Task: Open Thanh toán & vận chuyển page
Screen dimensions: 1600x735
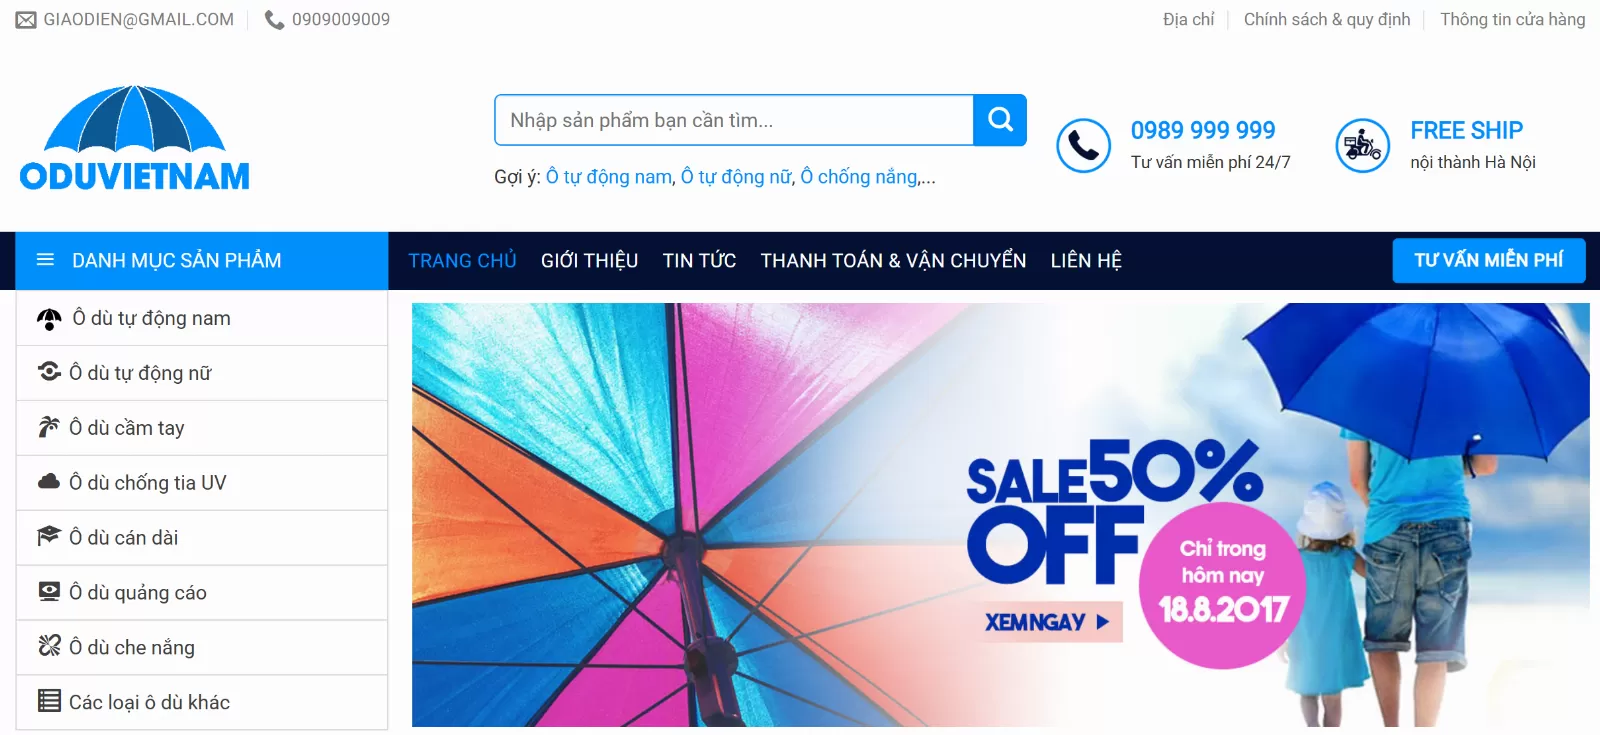Action: [x=893, y=261]
